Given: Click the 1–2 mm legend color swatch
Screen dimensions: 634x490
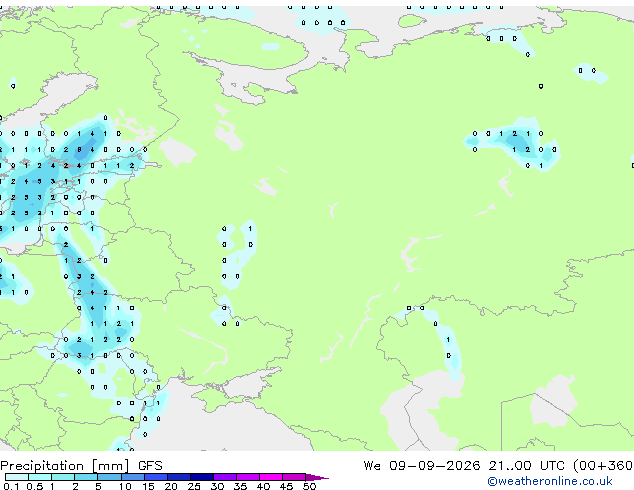Looking at the screenshot, I should coord(63,477).
